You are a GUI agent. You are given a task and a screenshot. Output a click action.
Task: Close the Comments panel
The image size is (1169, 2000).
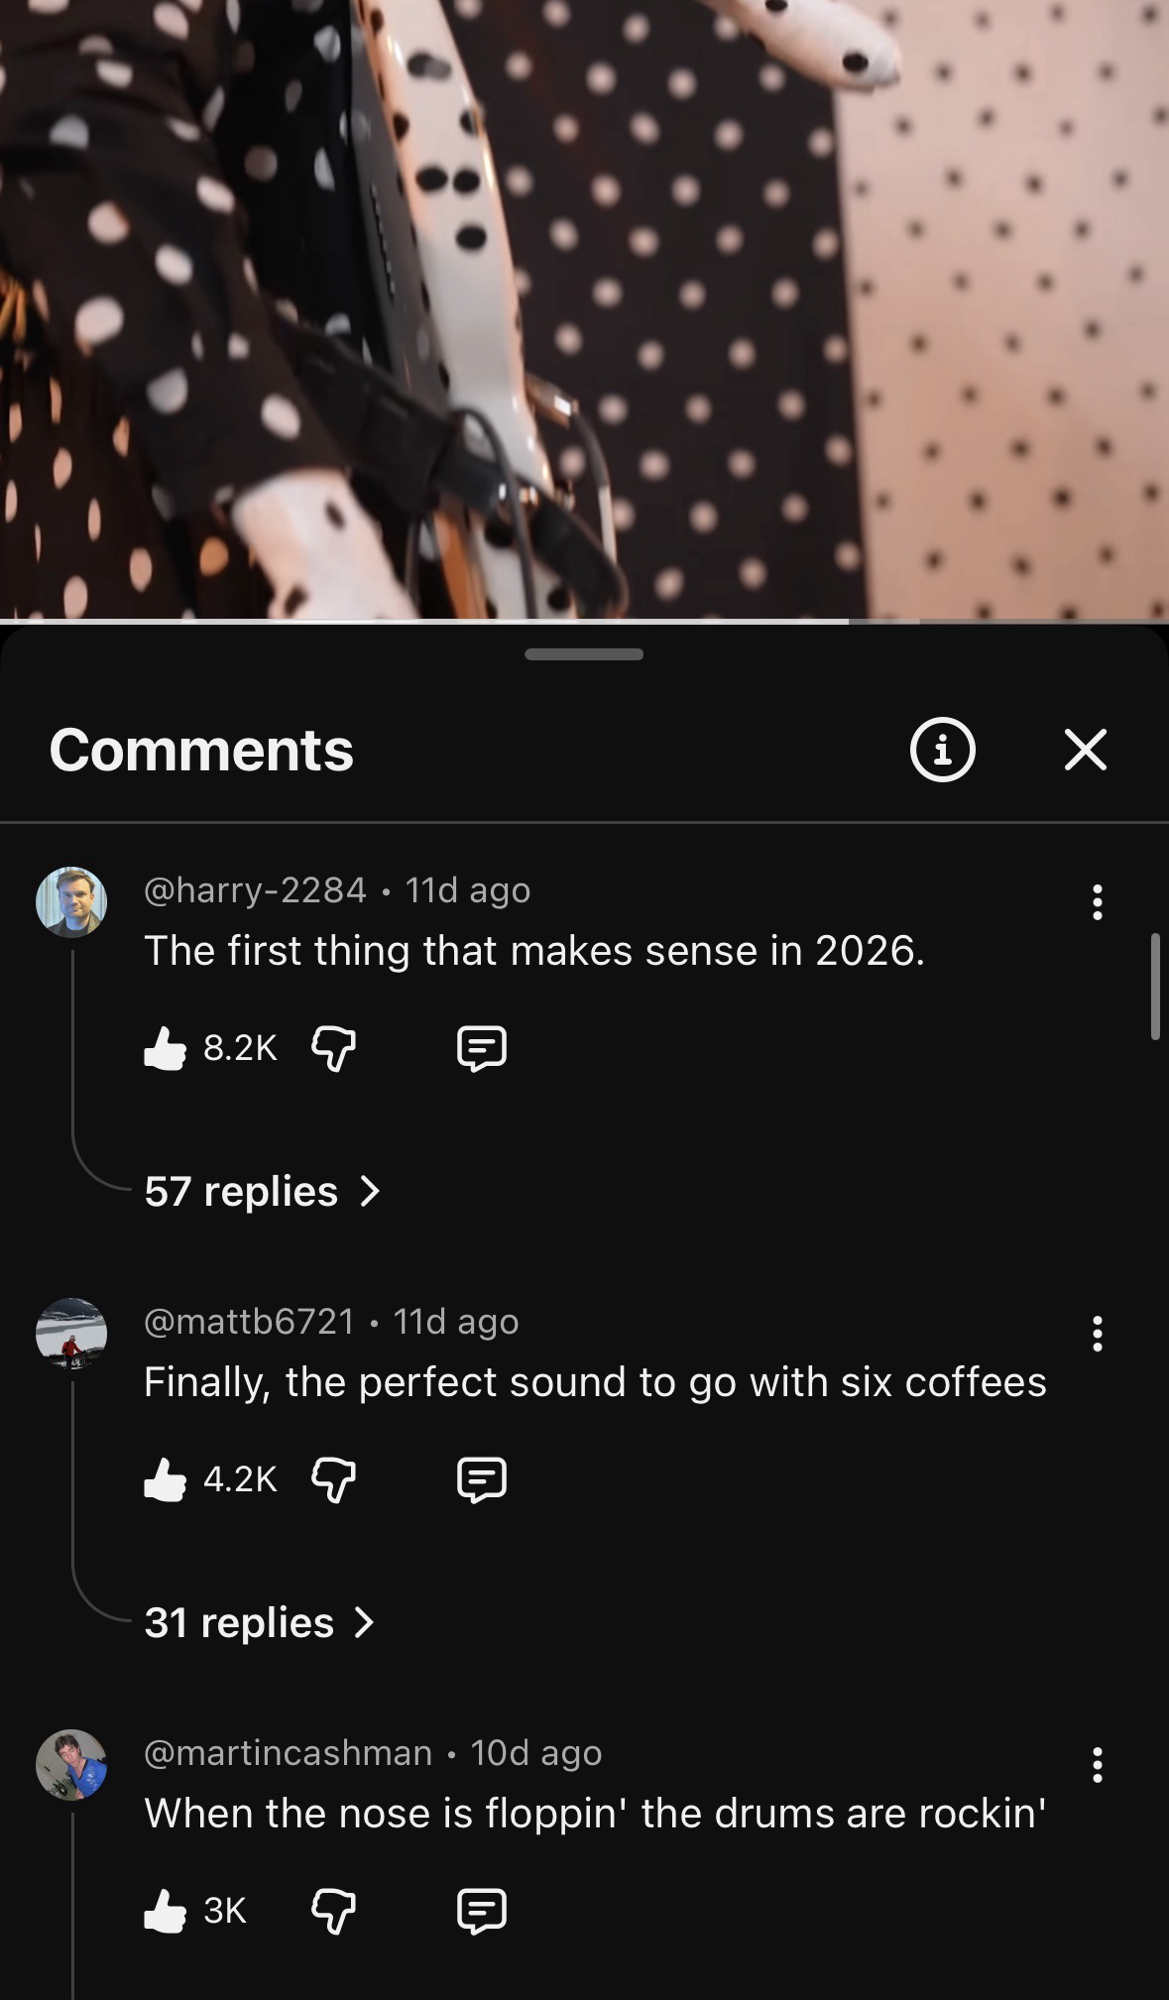[x=1085, y=749]
